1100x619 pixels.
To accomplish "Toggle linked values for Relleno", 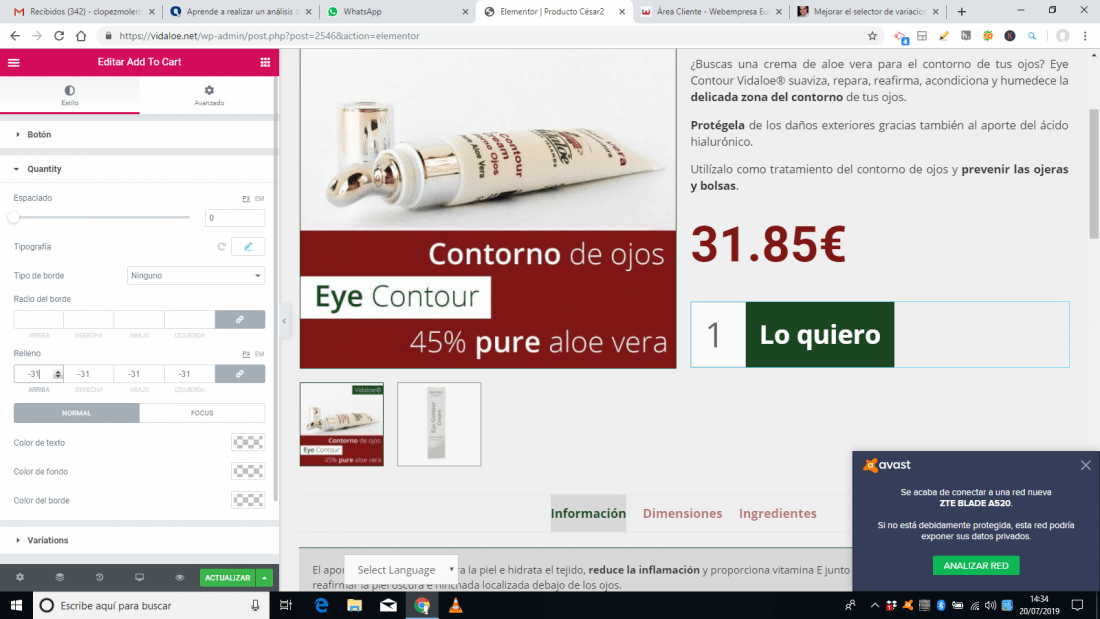I will [240, 374].
